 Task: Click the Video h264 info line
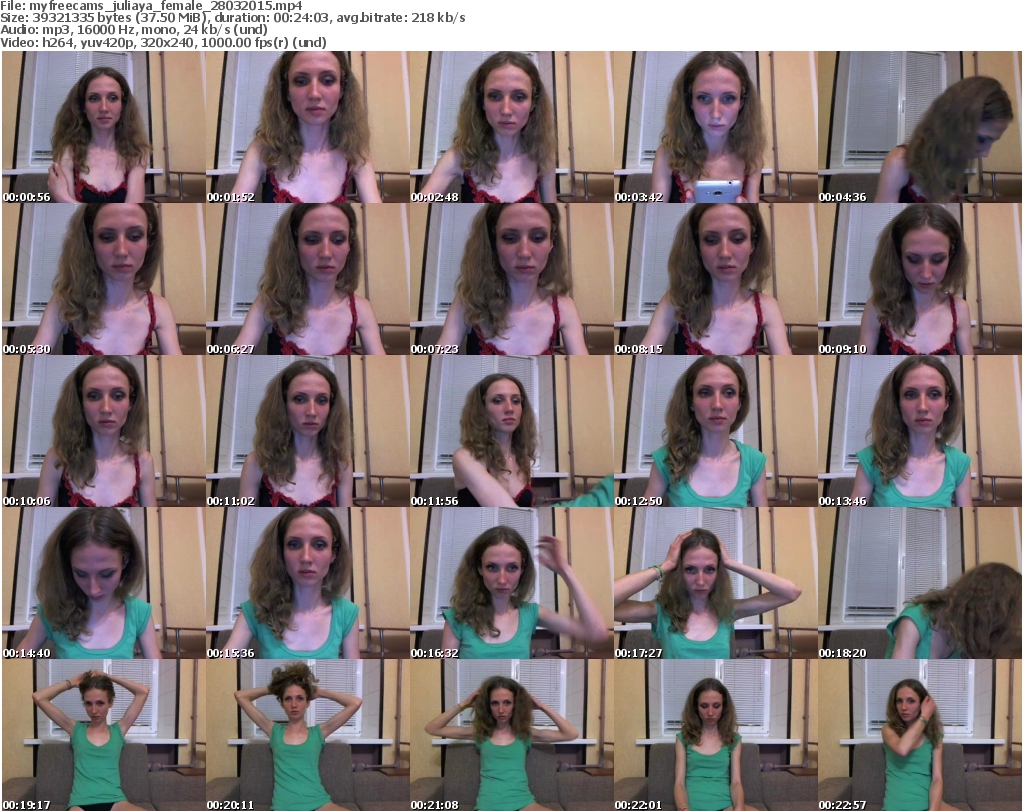(x=164, y=42)
